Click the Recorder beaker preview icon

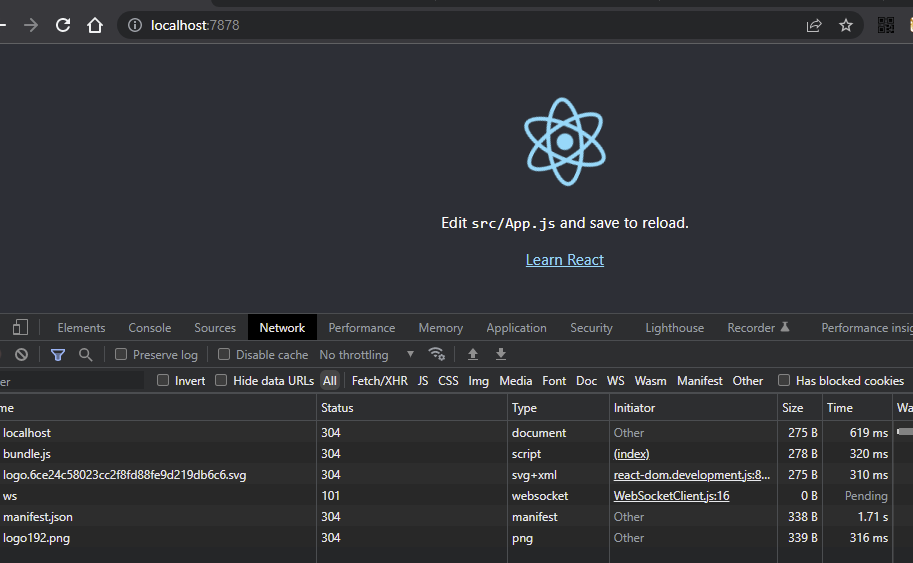coord(785,327)
